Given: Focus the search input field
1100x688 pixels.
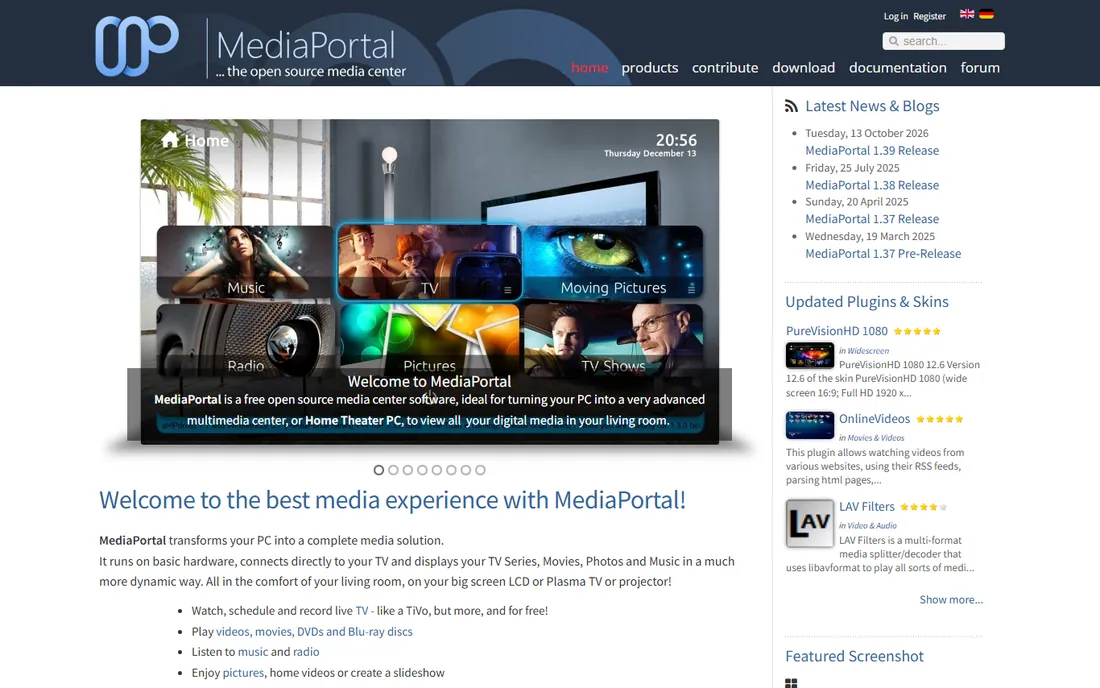Looking at the screenshot, I should click(x=944, y=41).
